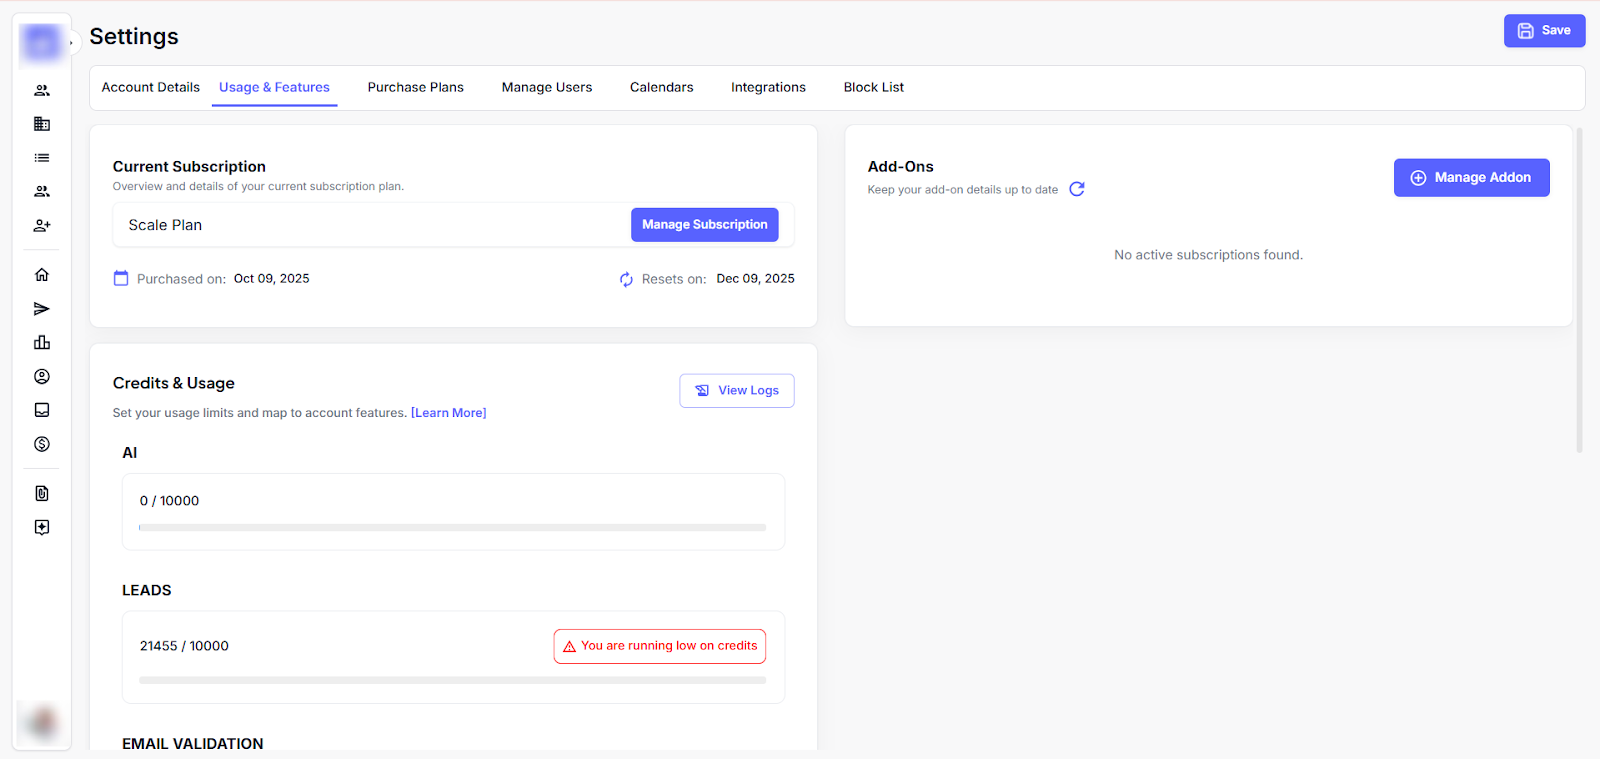
Task: Click the page's vertical scrollbar
Action: click(1579, 290)
